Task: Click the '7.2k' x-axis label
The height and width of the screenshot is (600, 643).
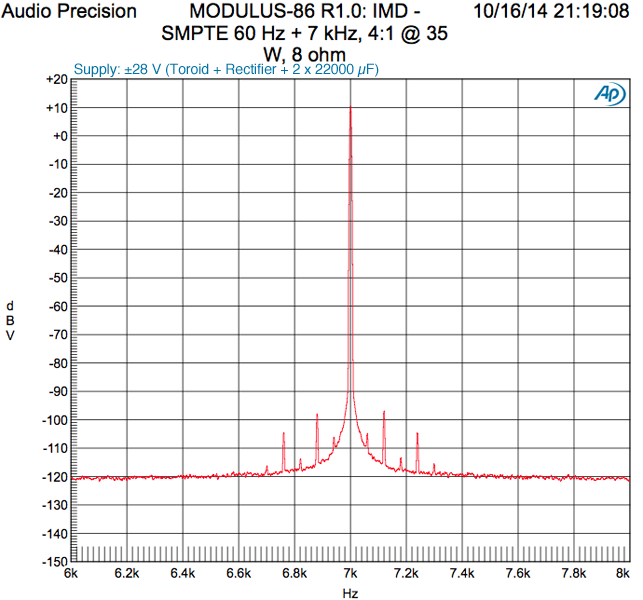Action: (x=406, y=573)
